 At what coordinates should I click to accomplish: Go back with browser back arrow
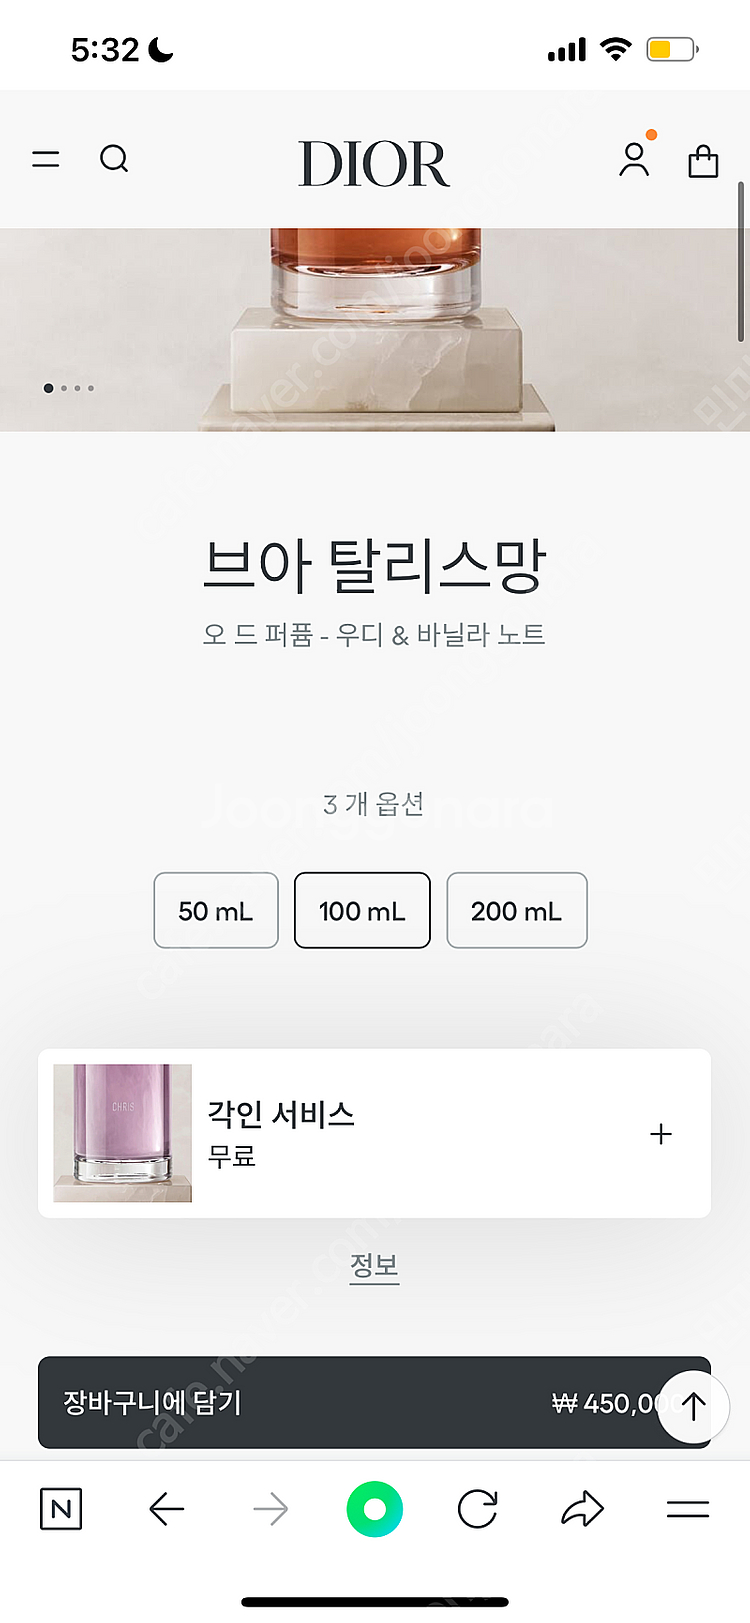pos(167,1509)
